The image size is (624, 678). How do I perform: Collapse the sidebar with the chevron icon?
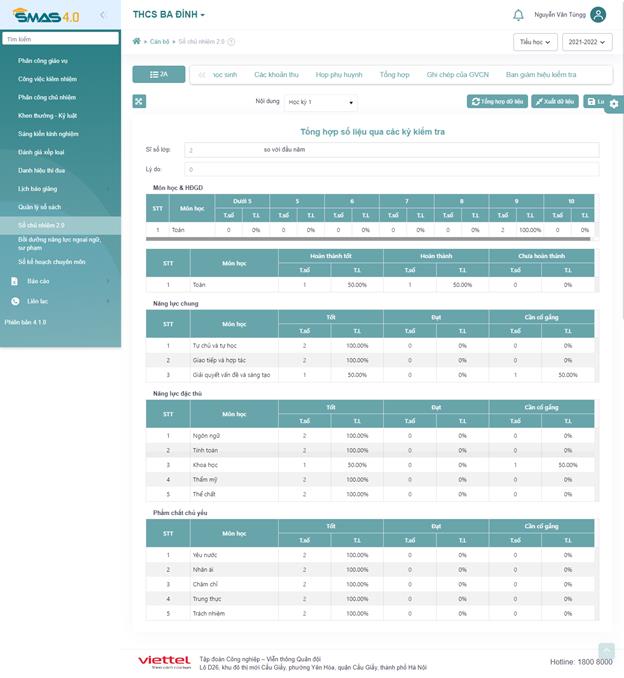click(103, 15)
